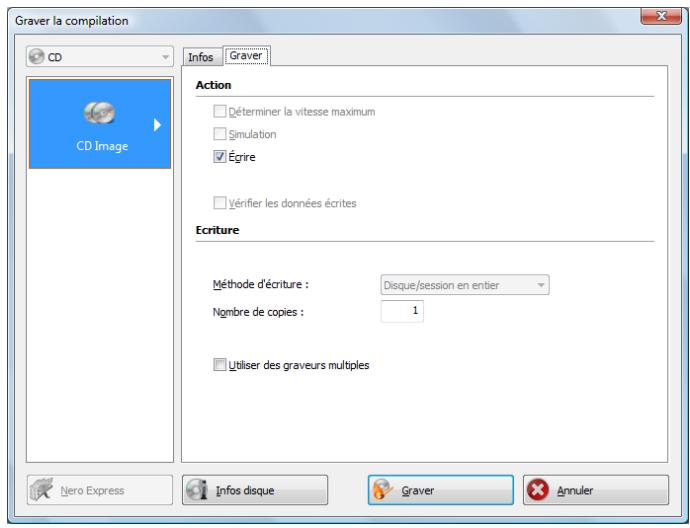The width and height of the screenshot is (690, 528).
Task: Open the CD media type dropdown
Action: (x=100, y=57)
